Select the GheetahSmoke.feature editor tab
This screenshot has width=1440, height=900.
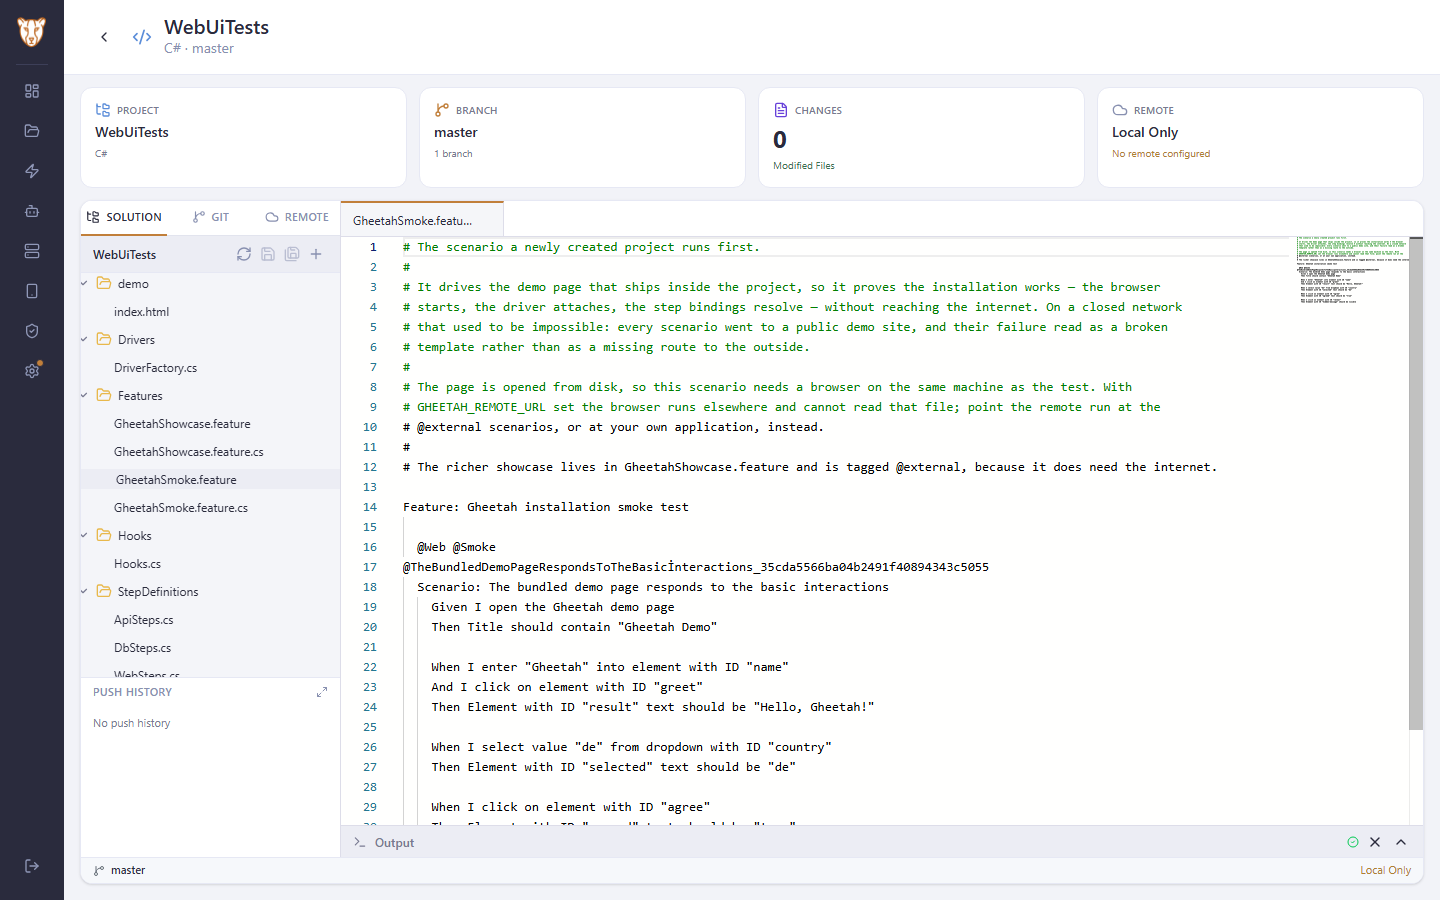(x=422, y=220)
